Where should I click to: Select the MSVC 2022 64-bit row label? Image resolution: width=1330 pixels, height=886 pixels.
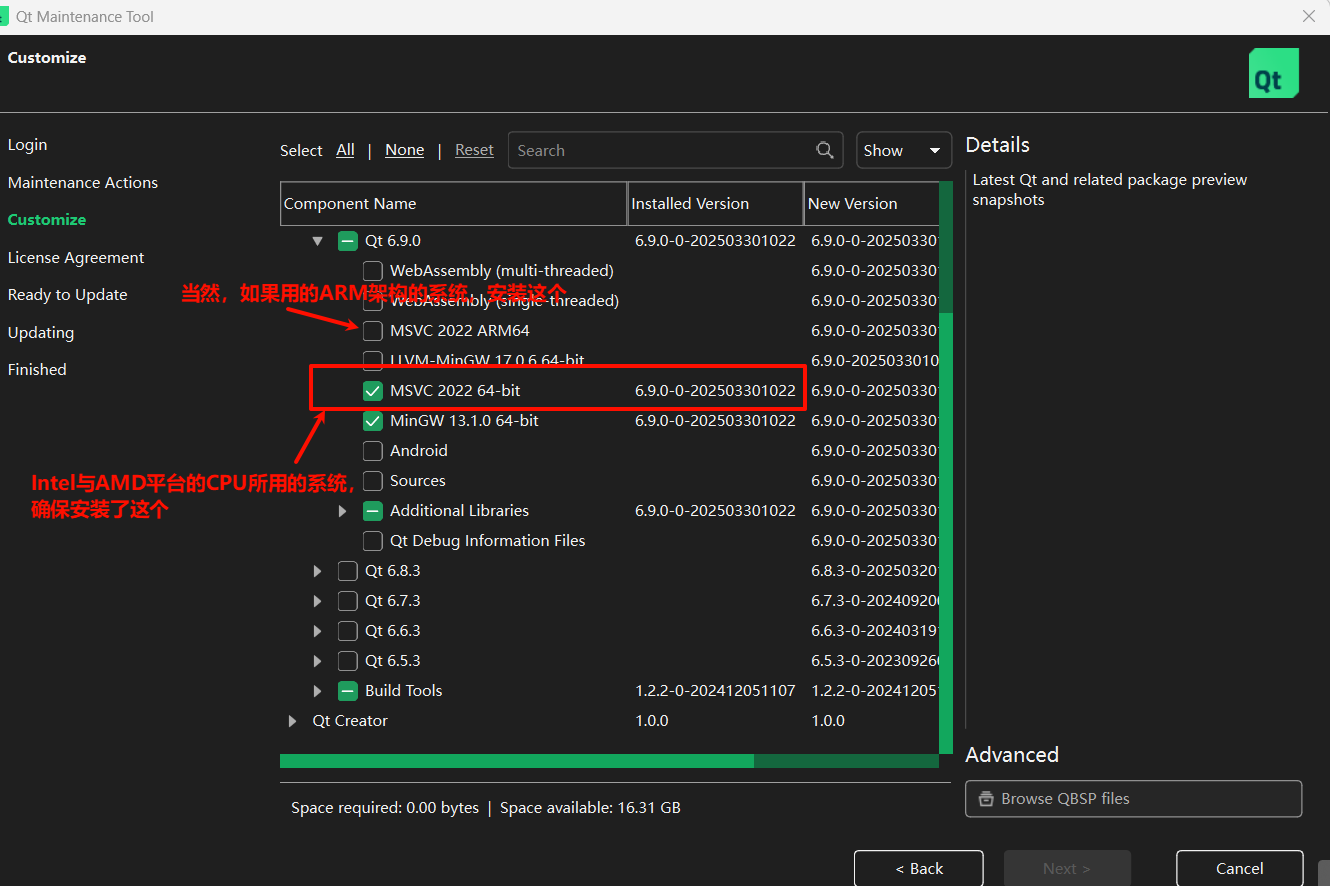click(x=455, y=391)
